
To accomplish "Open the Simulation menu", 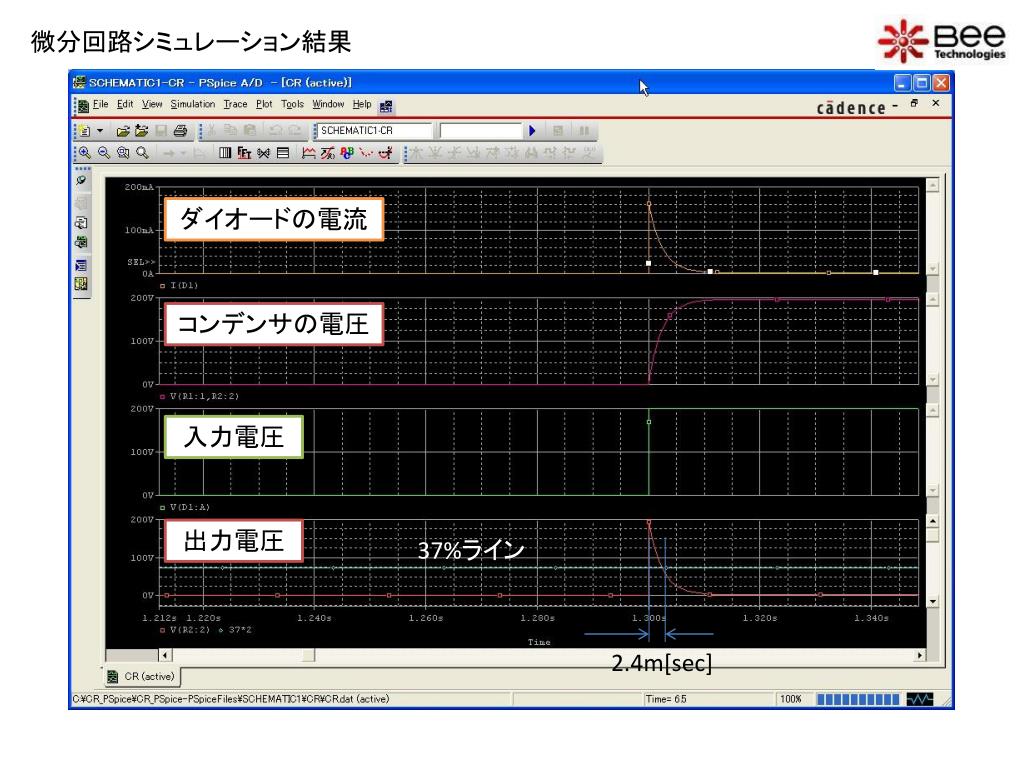I will [193, 104].
